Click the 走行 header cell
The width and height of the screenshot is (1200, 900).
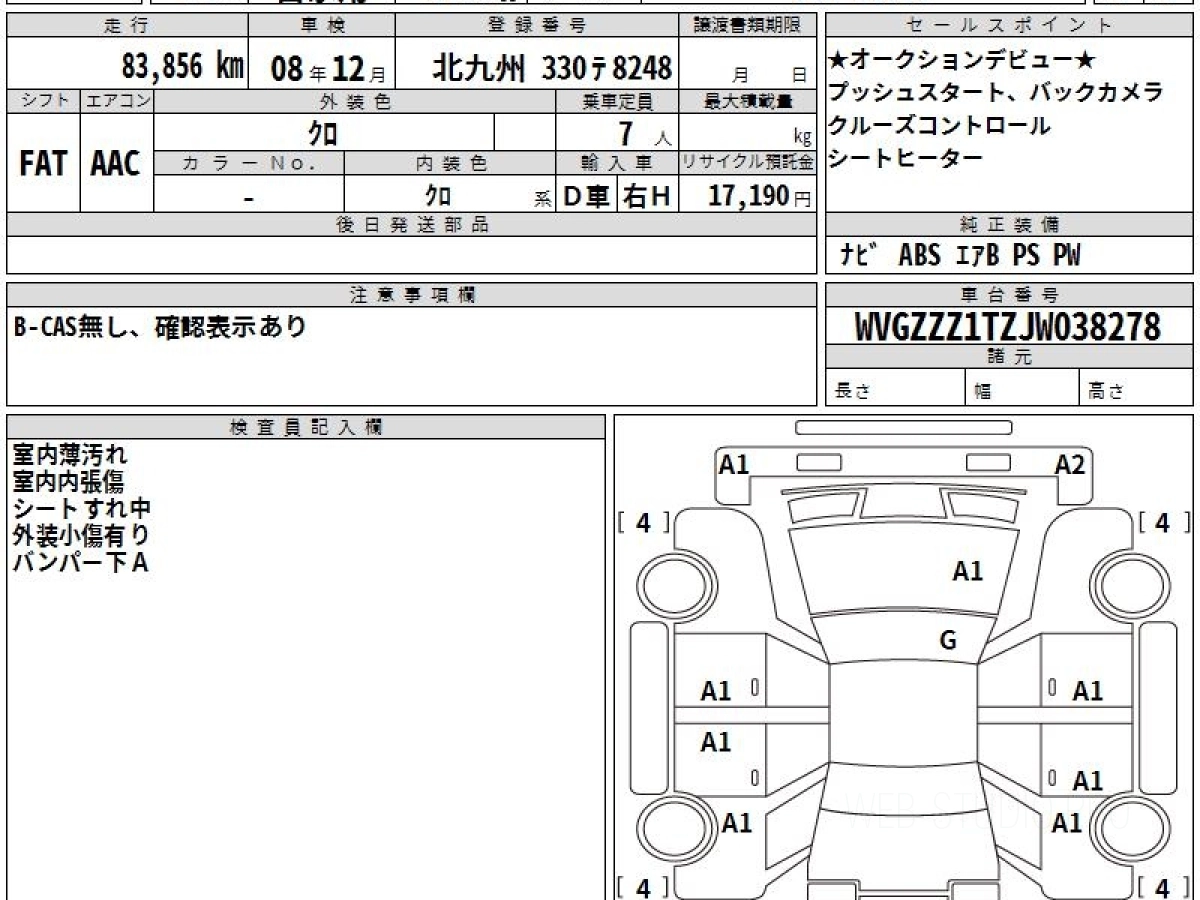pos(127,26)
